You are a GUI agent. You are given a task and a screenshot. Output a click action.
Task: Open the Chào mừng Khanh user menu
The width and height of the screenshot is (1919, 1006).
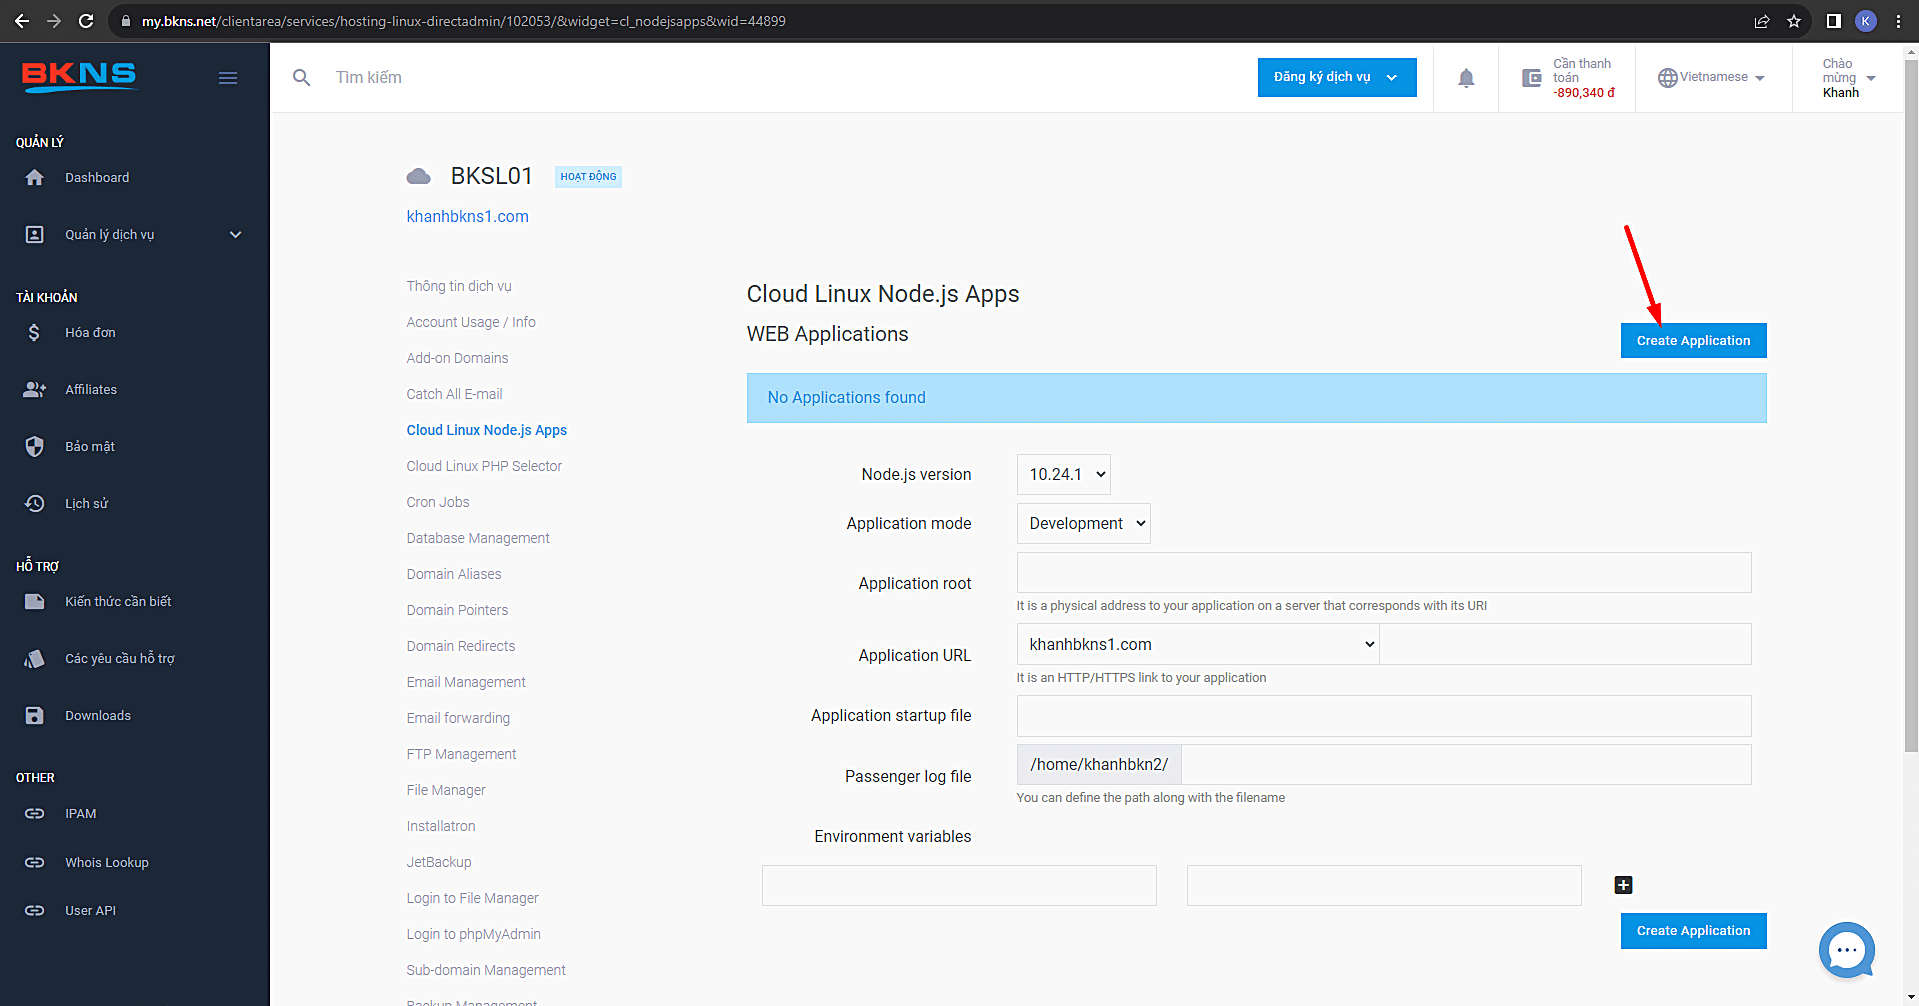(x=1848, y=78)
